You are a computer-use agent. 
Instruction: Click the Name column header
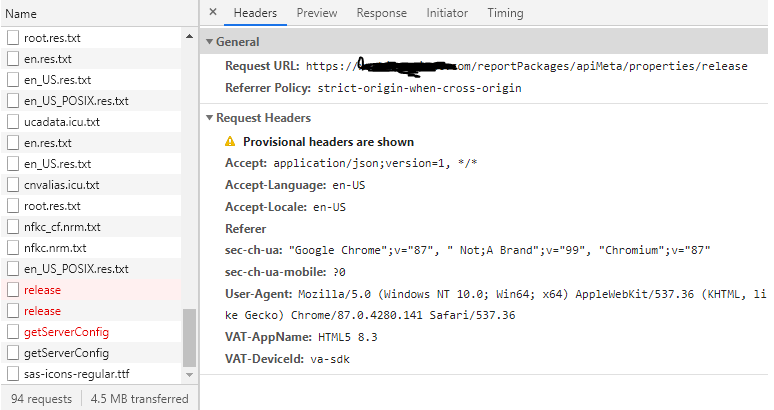21,14
